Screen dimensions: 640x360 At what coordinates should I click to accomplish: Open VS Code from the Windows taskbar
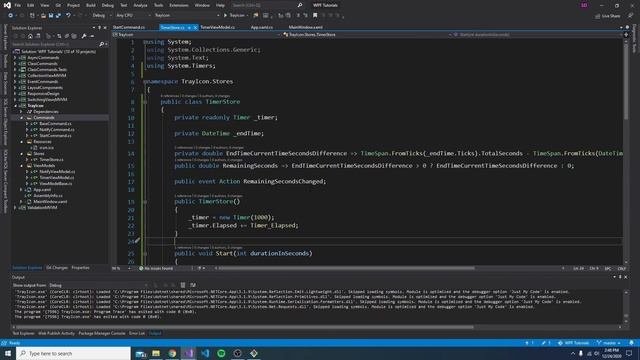click(x=205, y=353)
